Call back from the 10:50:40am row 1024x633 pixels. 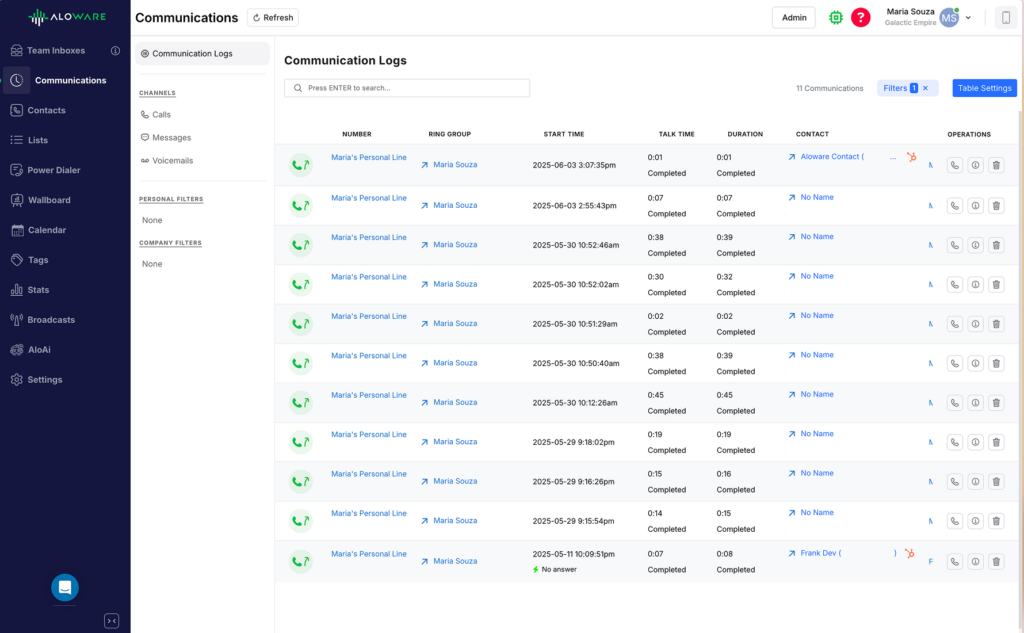point(955,363)
